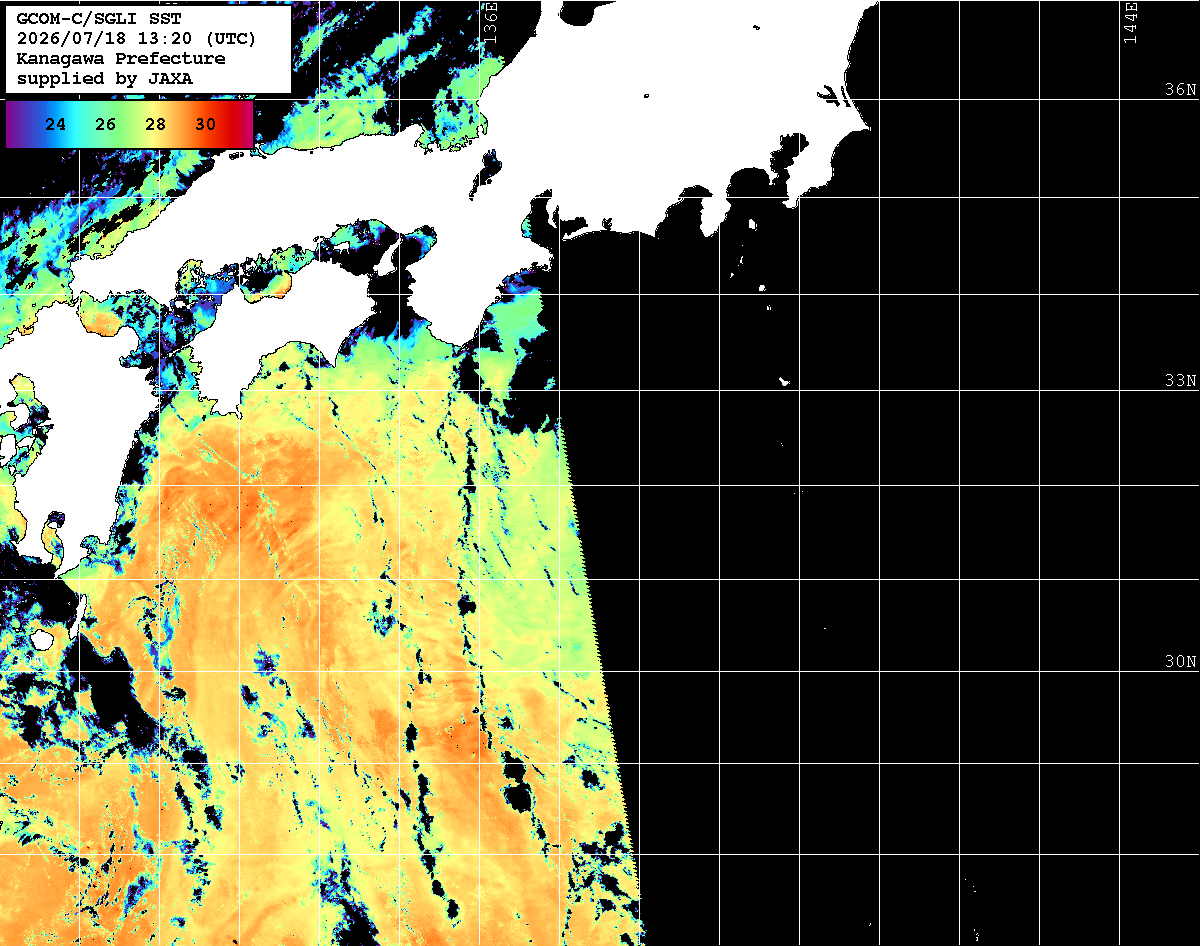Click the Kanagawa Prefecture label
The height and width of the screenshot is (946, 1200).
(121, 59)
